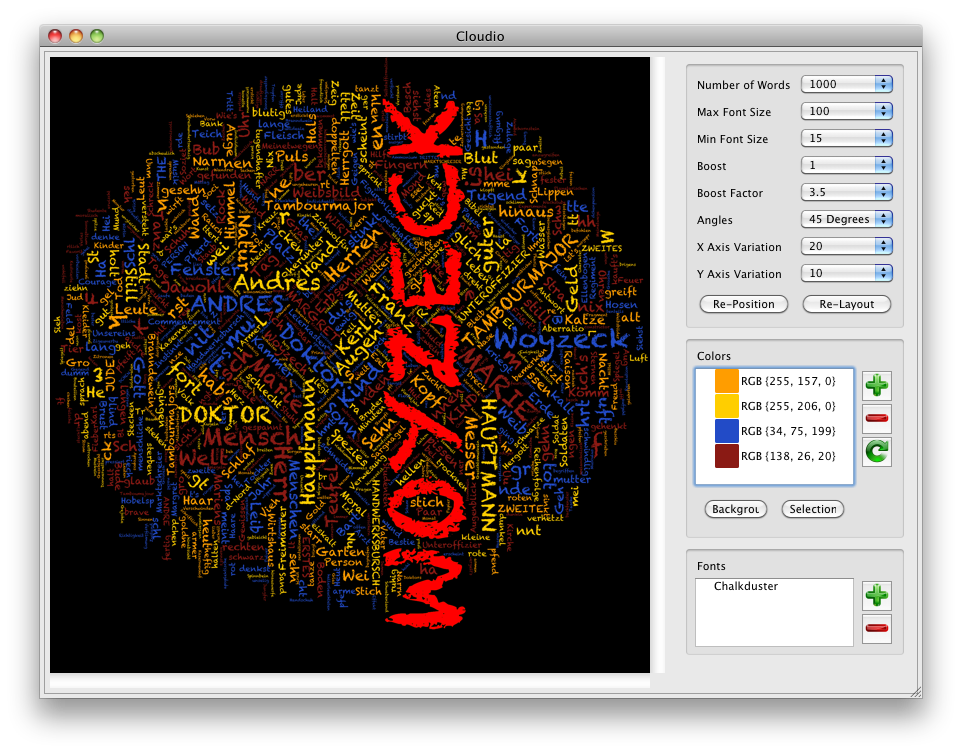This screenshot has height=753, width=962.
Task: Expand the Angles 45 Degrees dropdown
Action: pyautogui.click(x=846, y=219)
